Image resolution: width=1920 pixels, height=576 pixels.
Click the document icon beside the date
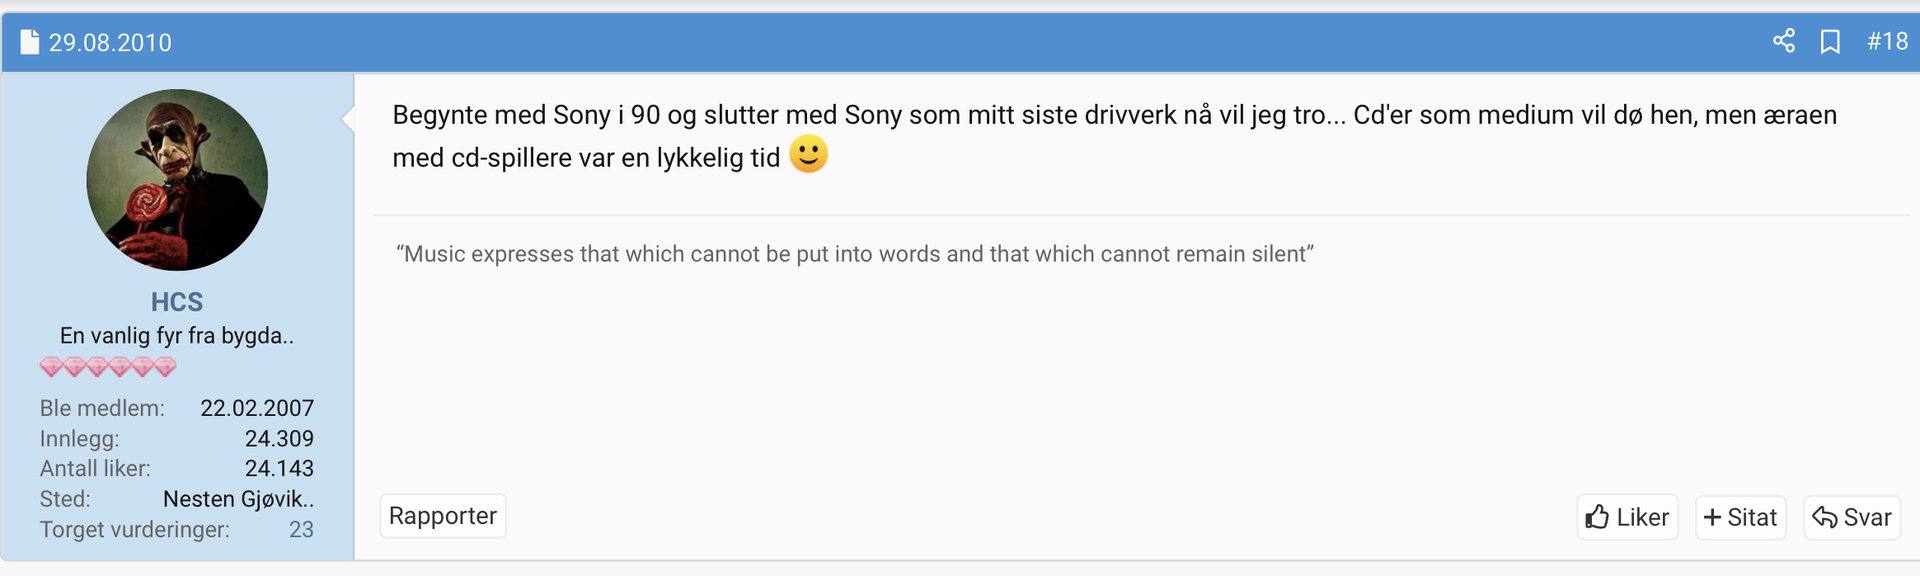[30, 42]
